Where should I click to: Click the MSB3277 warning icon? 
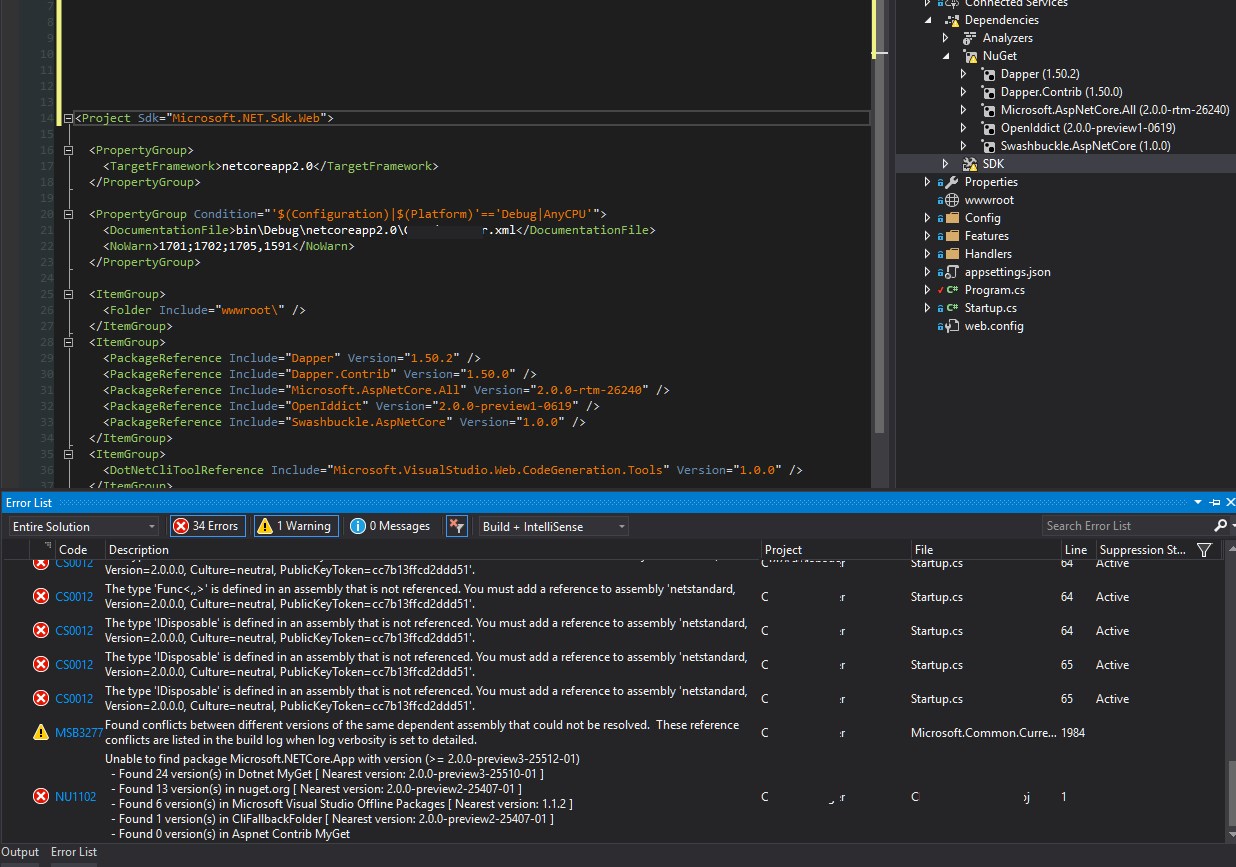pyautogui.click(x=41, y=733)
